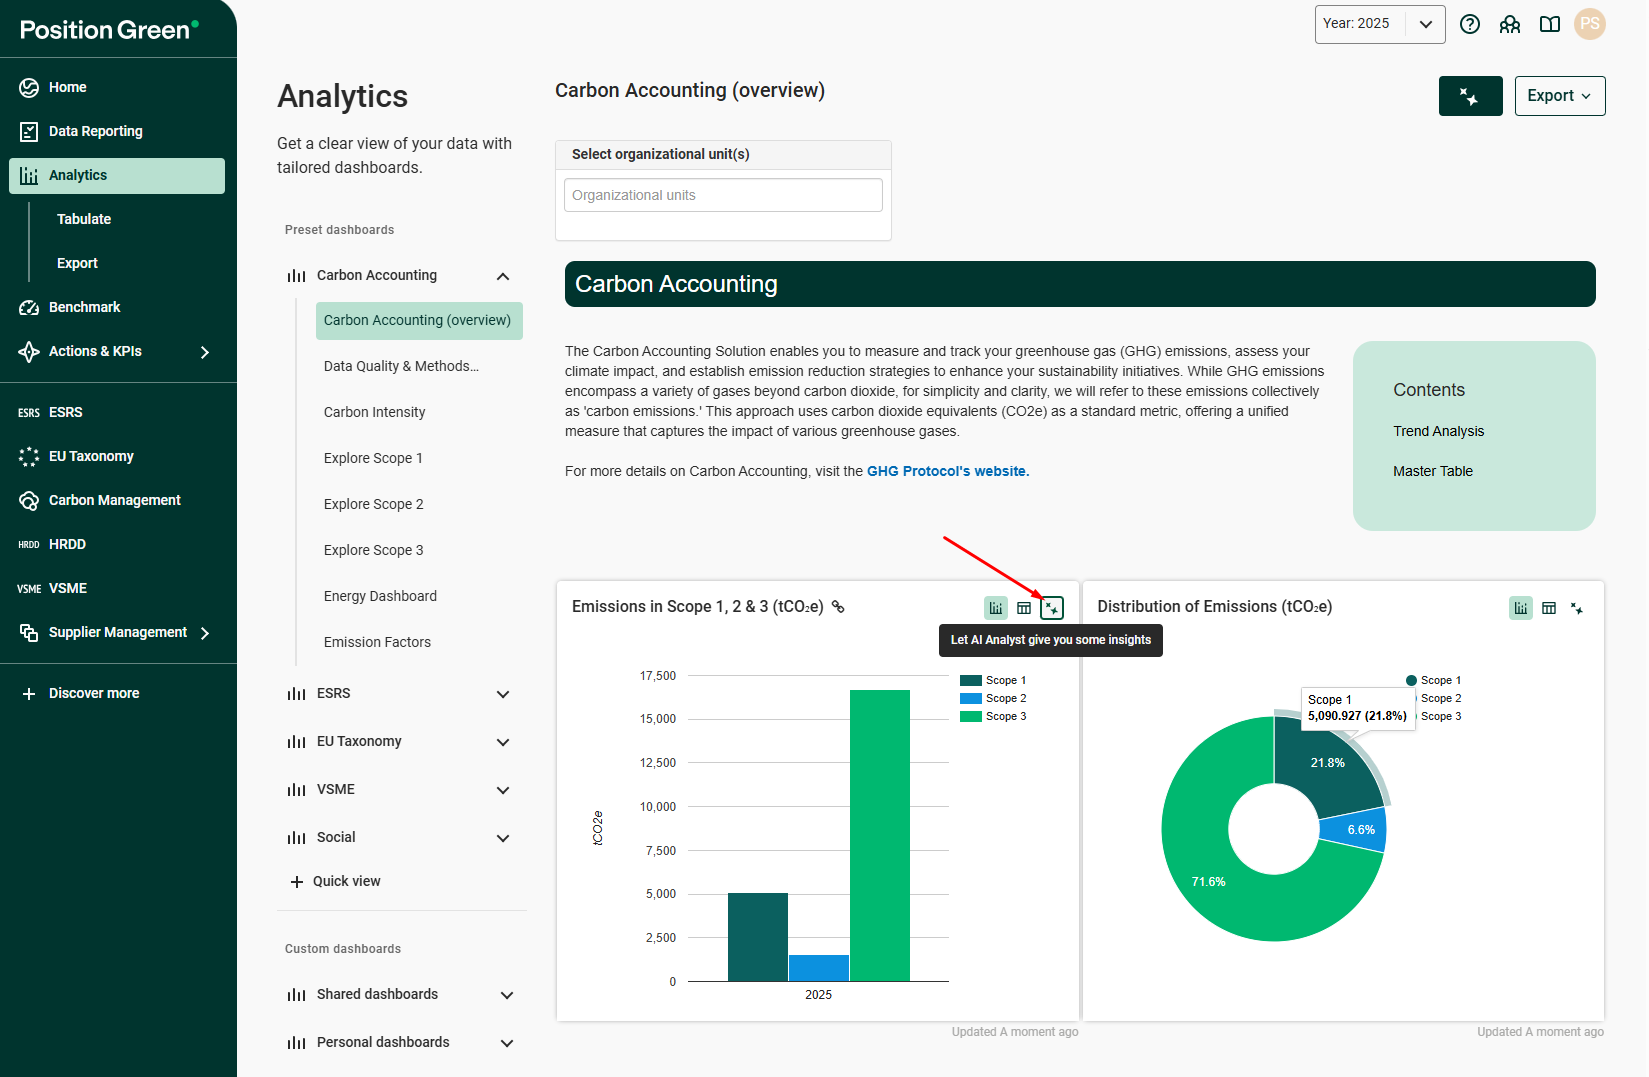Click the plus icon beside Quick view
This screenshot has height=1077, width=1649.
tap(296, 881)
